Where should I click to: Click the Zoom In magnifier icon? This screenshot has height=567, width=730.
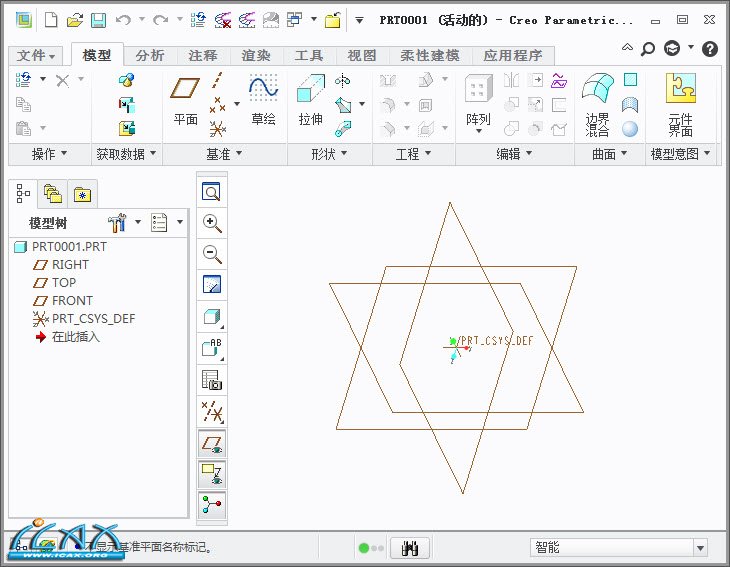(211, 223)
